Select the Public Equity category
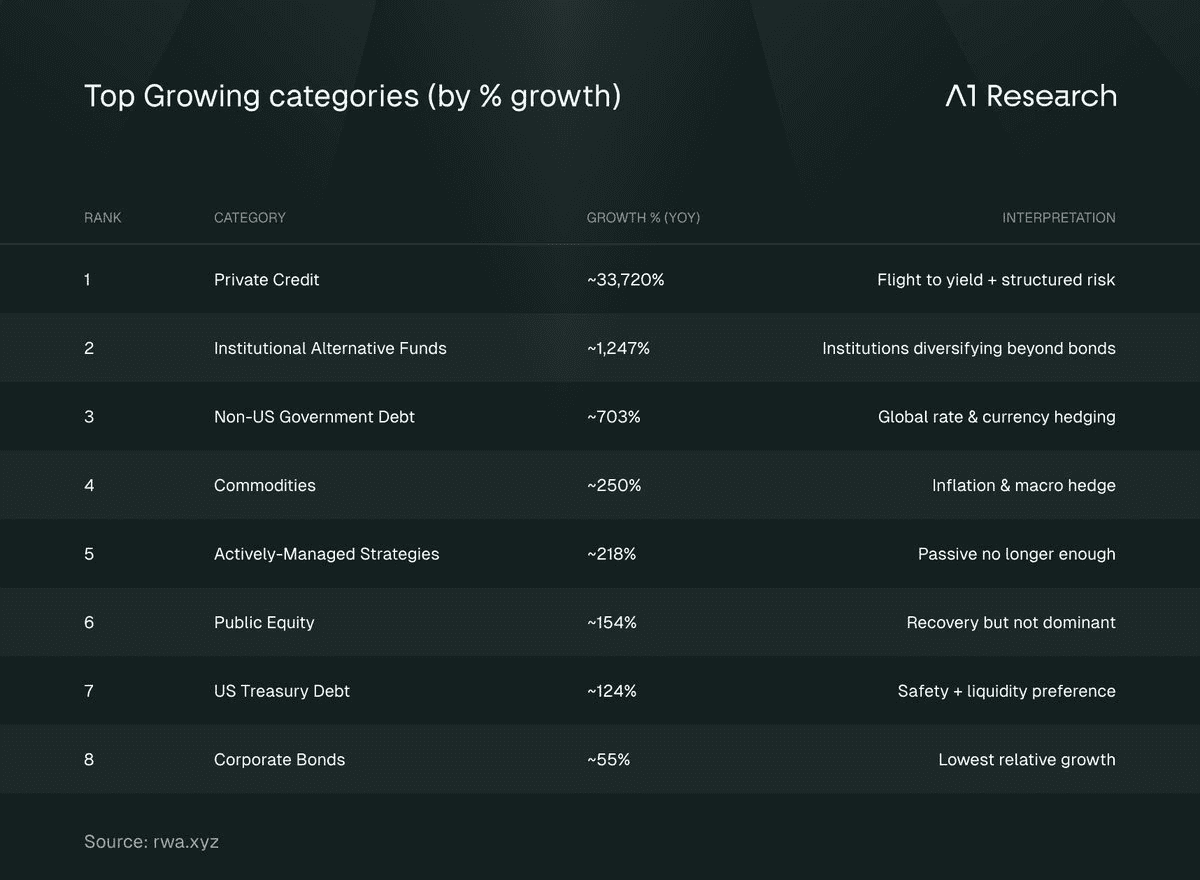1200x880 pixels. click(x=264, y=622)
